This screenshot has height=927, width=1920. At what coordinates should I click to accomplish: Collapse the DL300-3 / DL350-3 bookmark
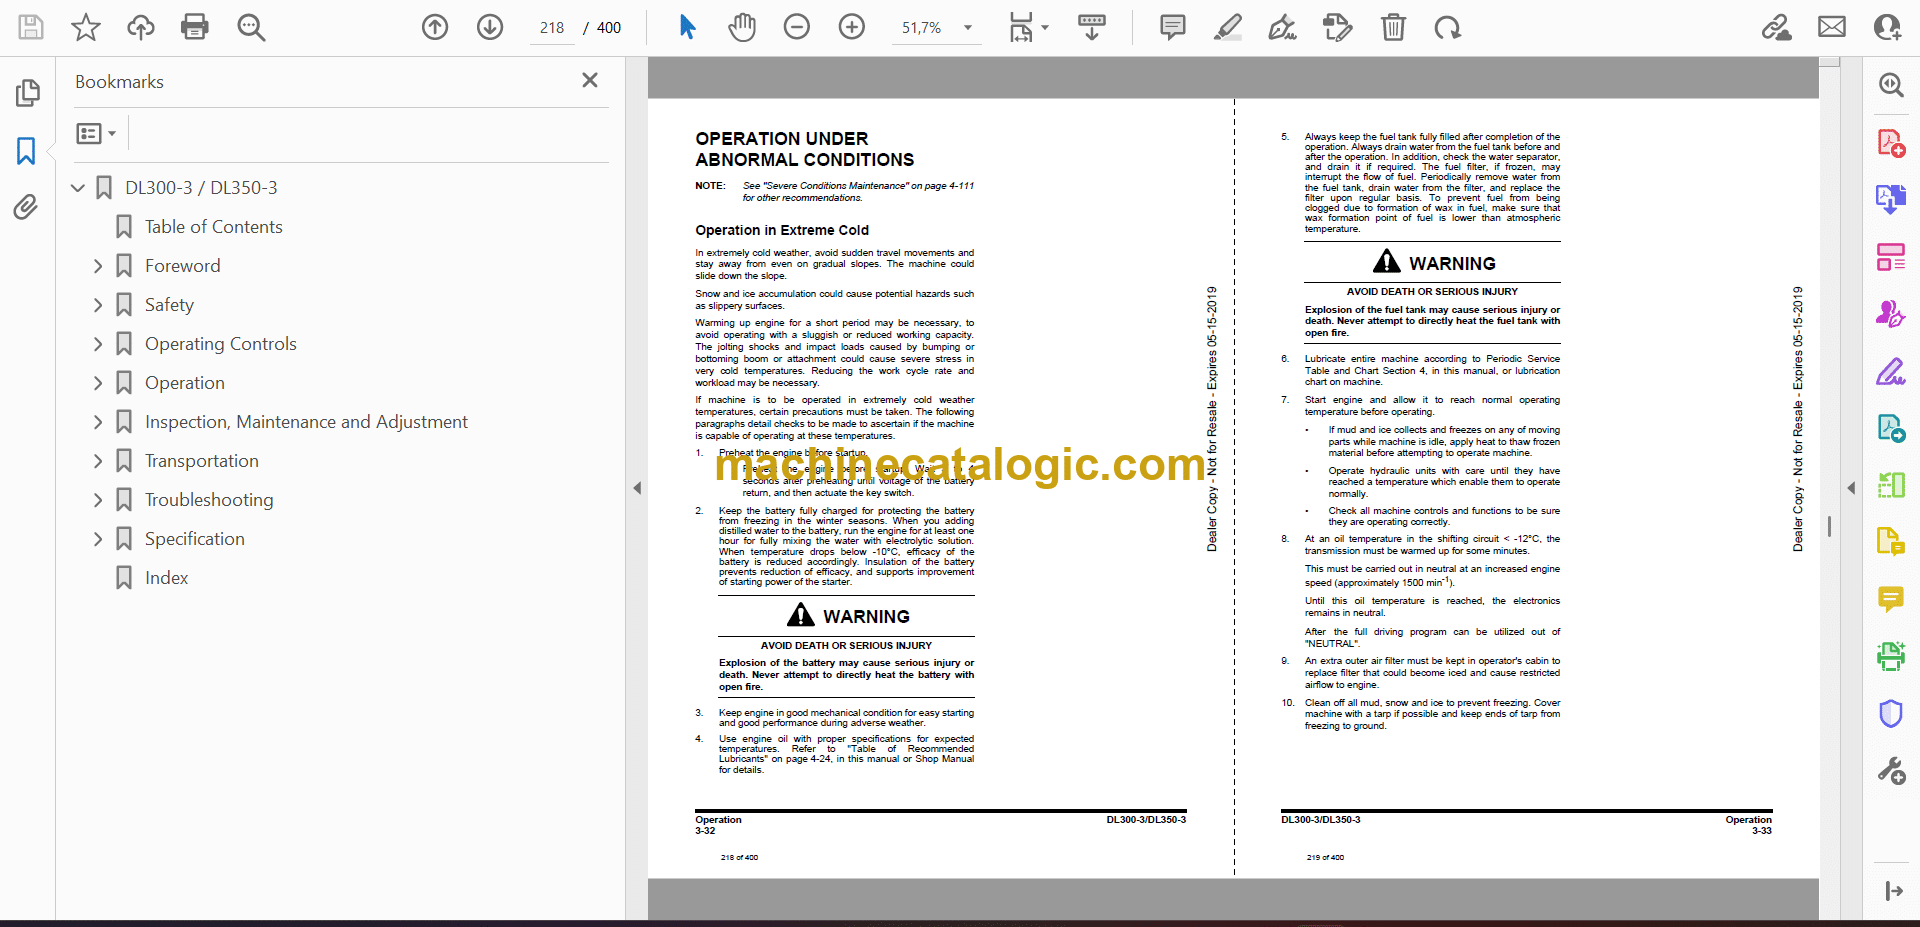78,188
